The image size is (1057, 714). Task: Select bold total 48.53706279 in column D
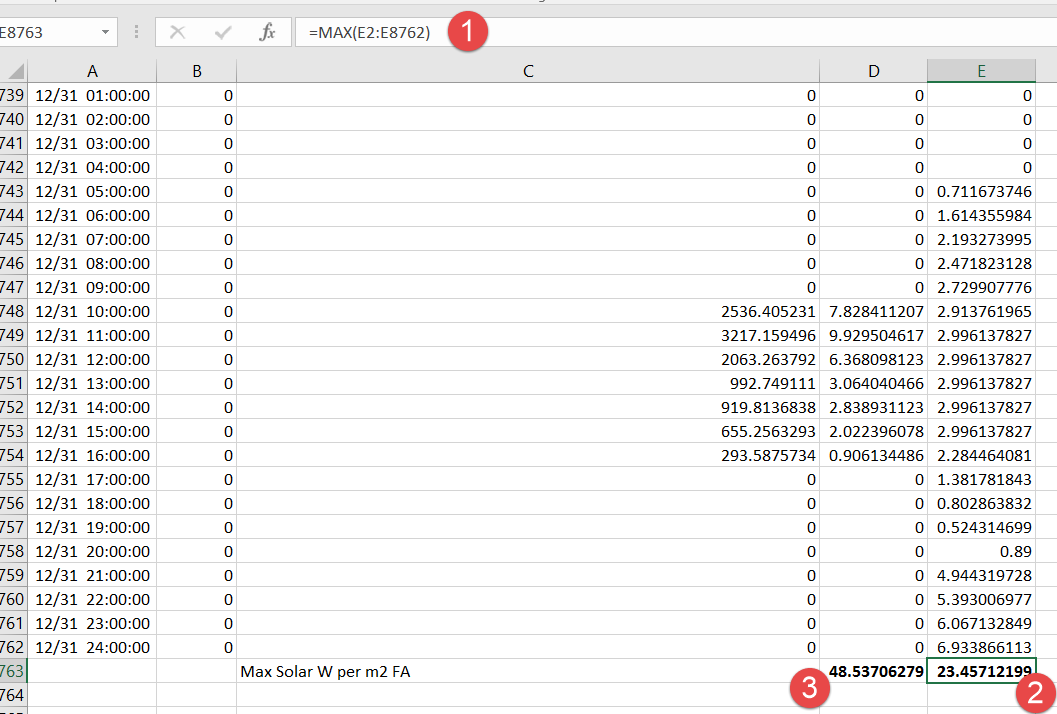coord(876,672)
